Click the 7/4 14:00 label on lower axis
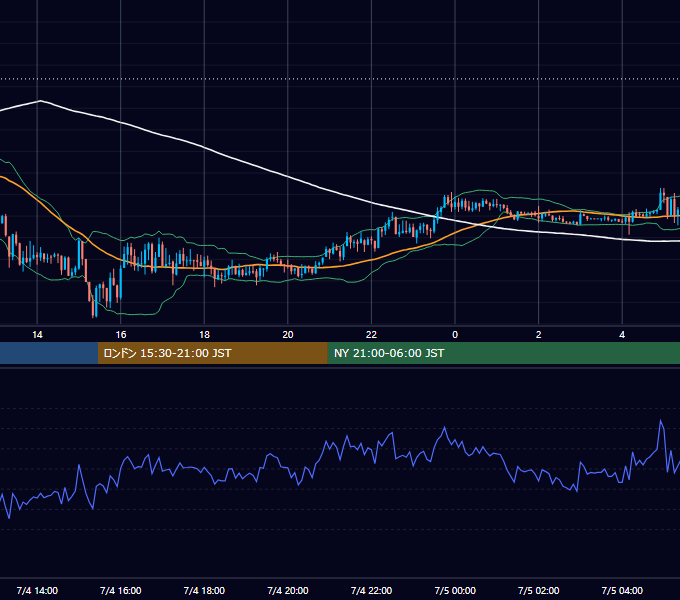Viewport: 680px width, 600px height. coord(37,590)
